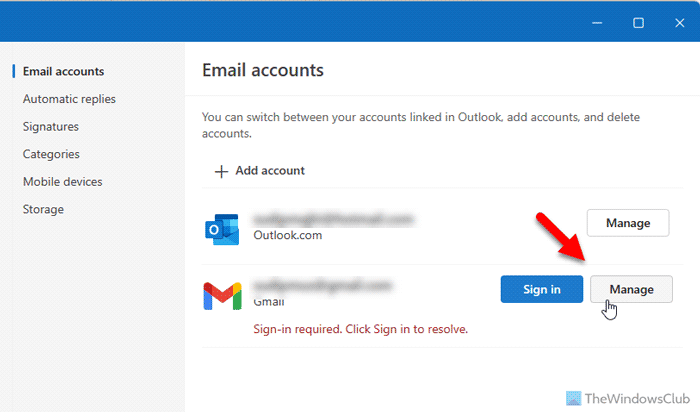The width and height of the screenshot is (700, 412).
Task: Click the Gmail account logo icon
Action: coord(221,295)
